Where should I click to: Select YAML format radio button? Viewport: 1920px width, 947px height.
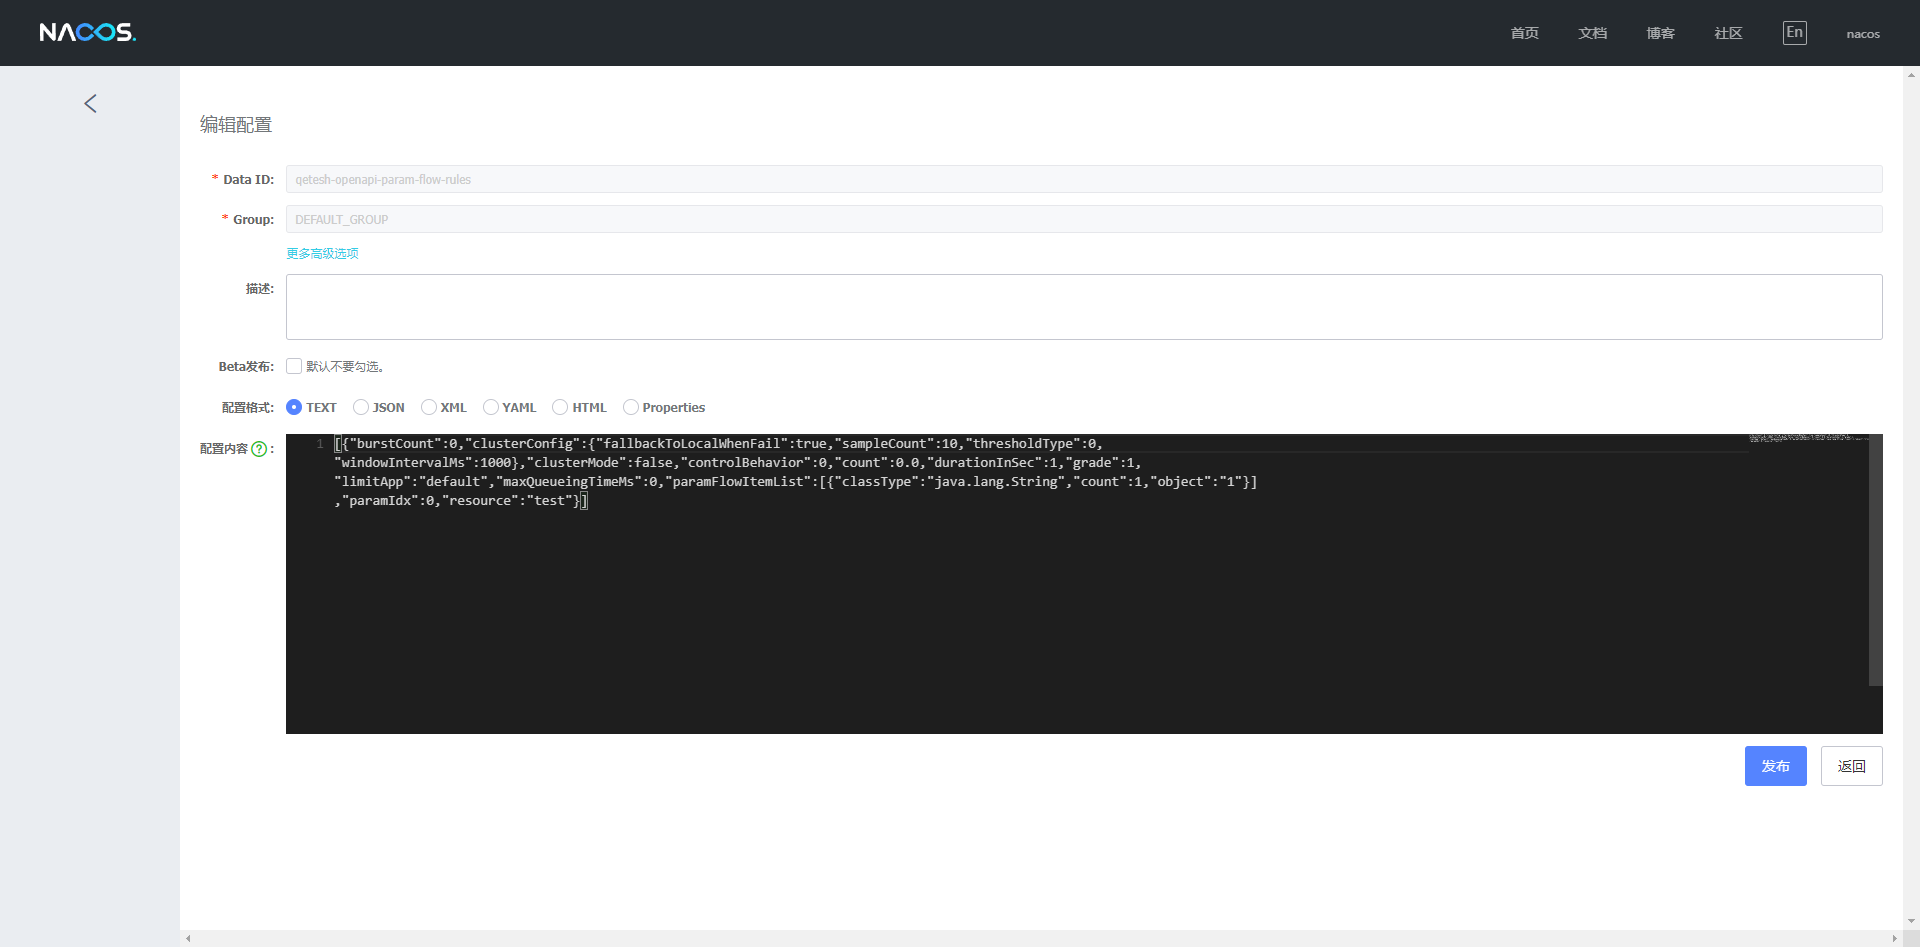coord(491,407)
